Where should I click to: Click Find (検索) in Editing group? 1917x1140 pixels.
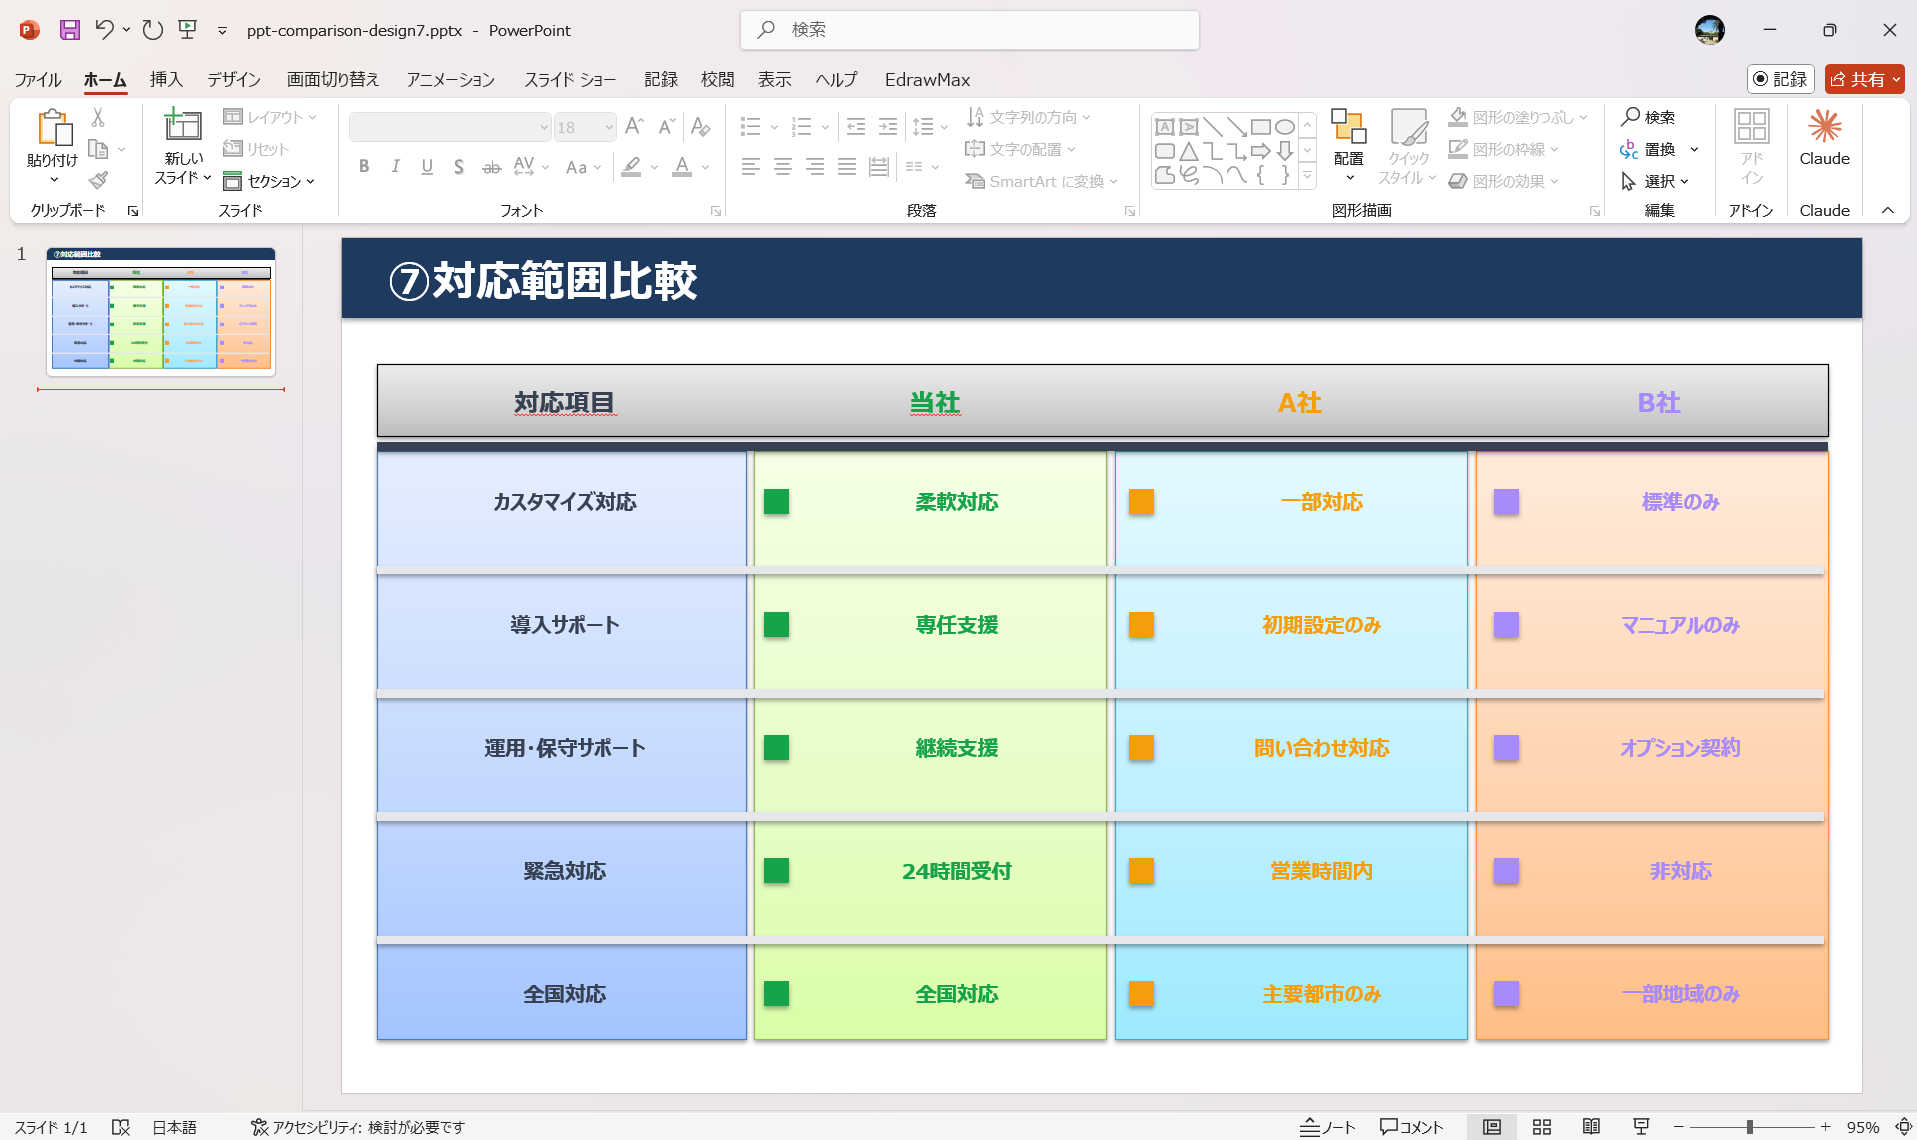(x=1648, y=117)
